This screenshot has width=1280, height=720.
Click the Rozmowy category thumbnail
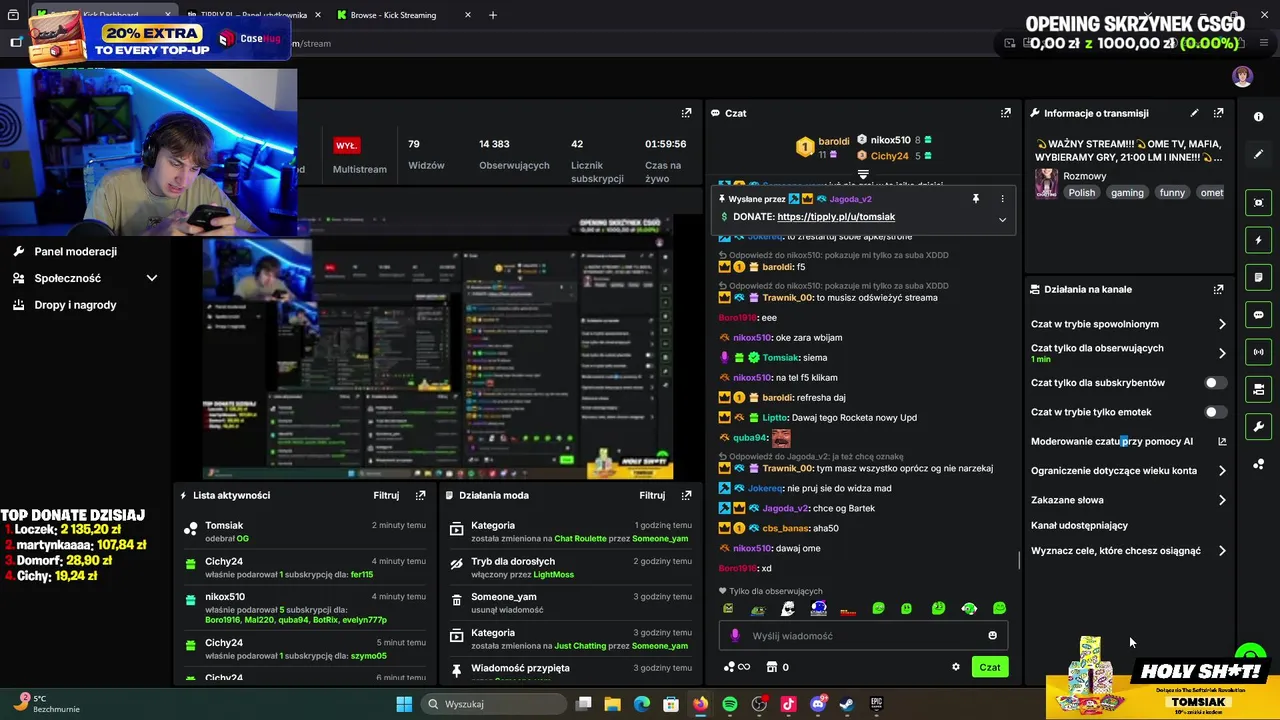point(1046,183)
